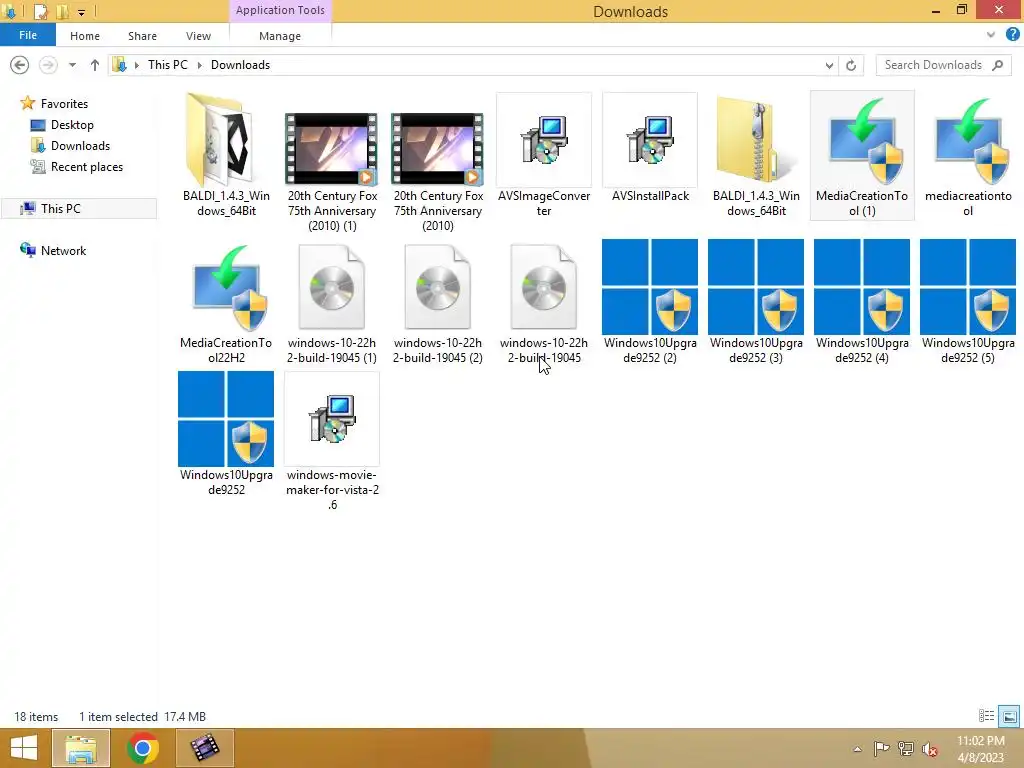The width and height of the screenshot is (1024, 768).
Task: Open Customize Quick Access Toolbar dropdown
Action: pyautogui.click(x=82, y=12)
